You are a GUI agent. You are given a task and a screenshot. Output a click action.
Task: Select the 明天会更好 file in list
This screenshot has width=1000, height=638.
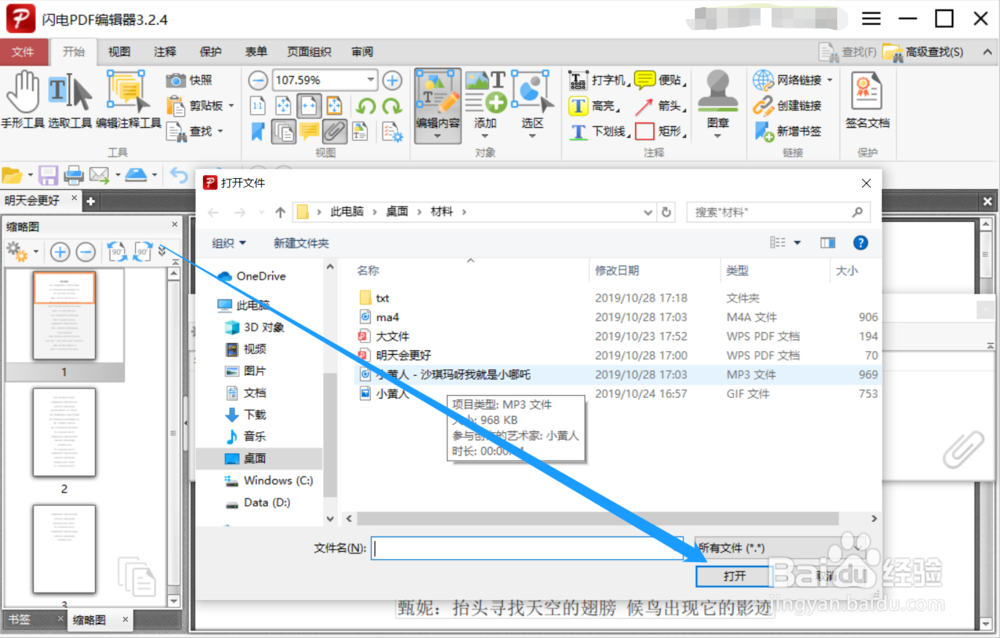(x=395, y=355)
